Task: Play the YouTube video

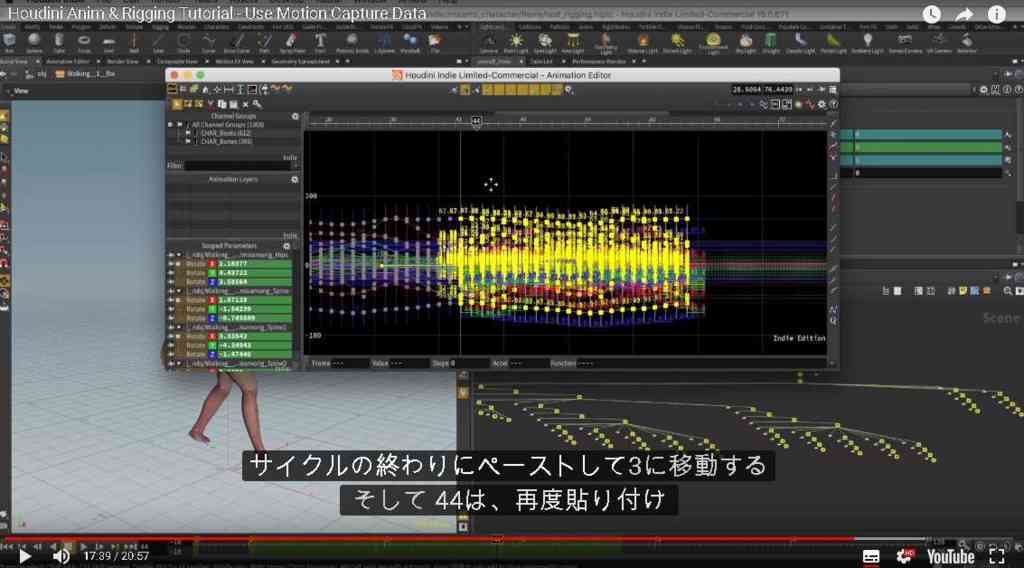Action: click(24, 556)
